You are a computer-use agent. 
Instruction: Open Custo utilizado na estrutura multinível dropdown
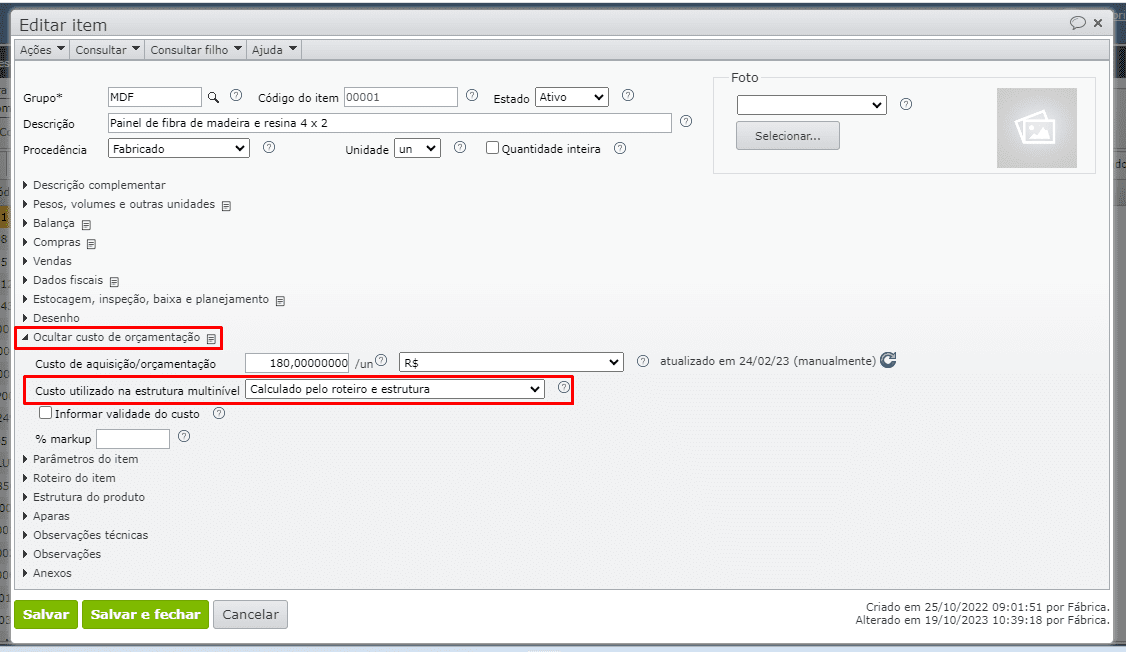[x=395, y=389]
